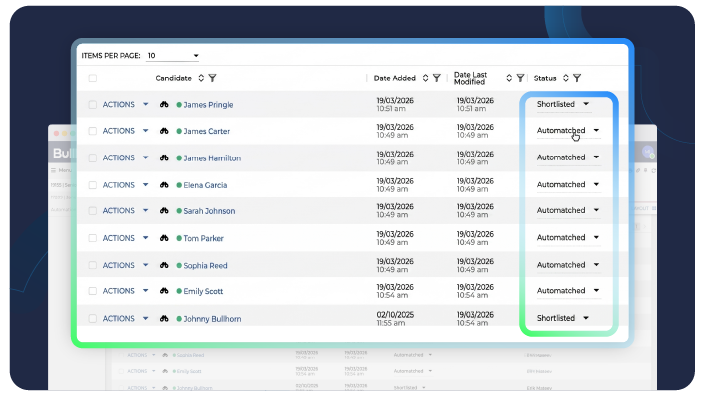This screenshot has height=396, width=705.
Task: Filter the Date Last Modified column
Action: 520,78
